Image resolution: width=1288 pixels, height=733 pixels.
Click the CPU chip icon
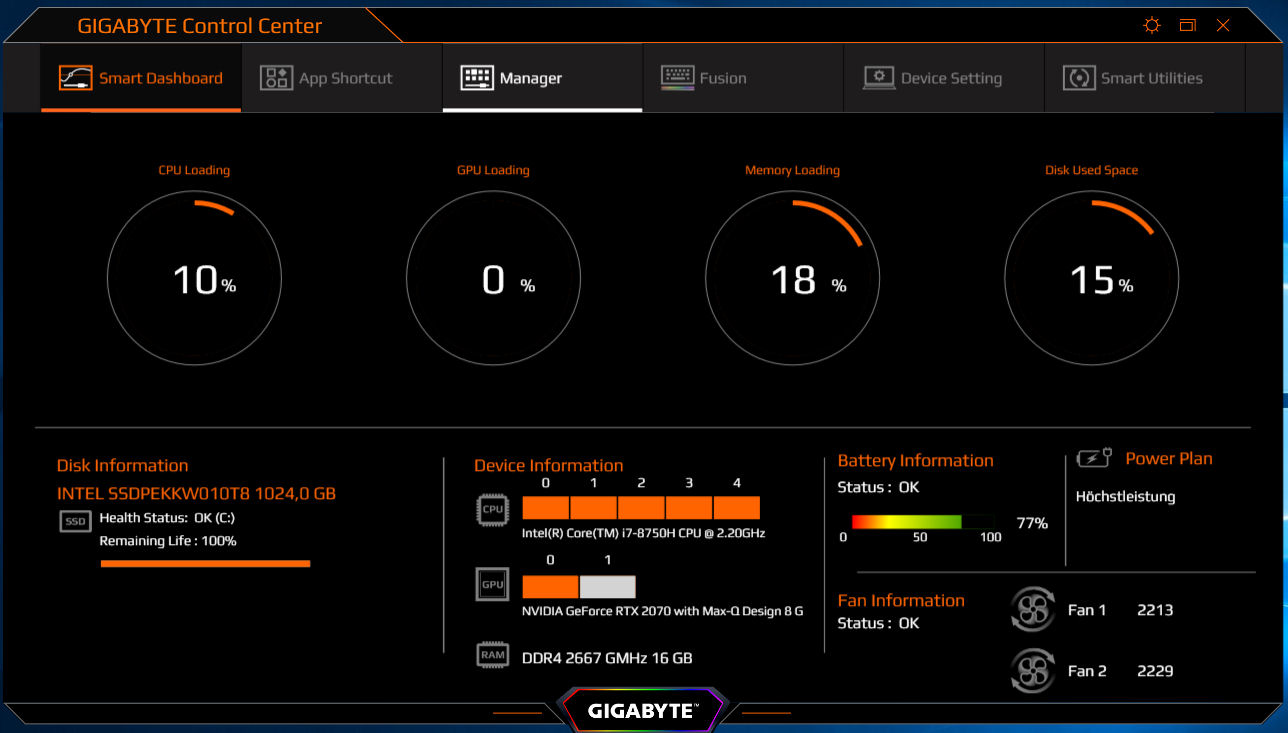(x=492, y=509)
